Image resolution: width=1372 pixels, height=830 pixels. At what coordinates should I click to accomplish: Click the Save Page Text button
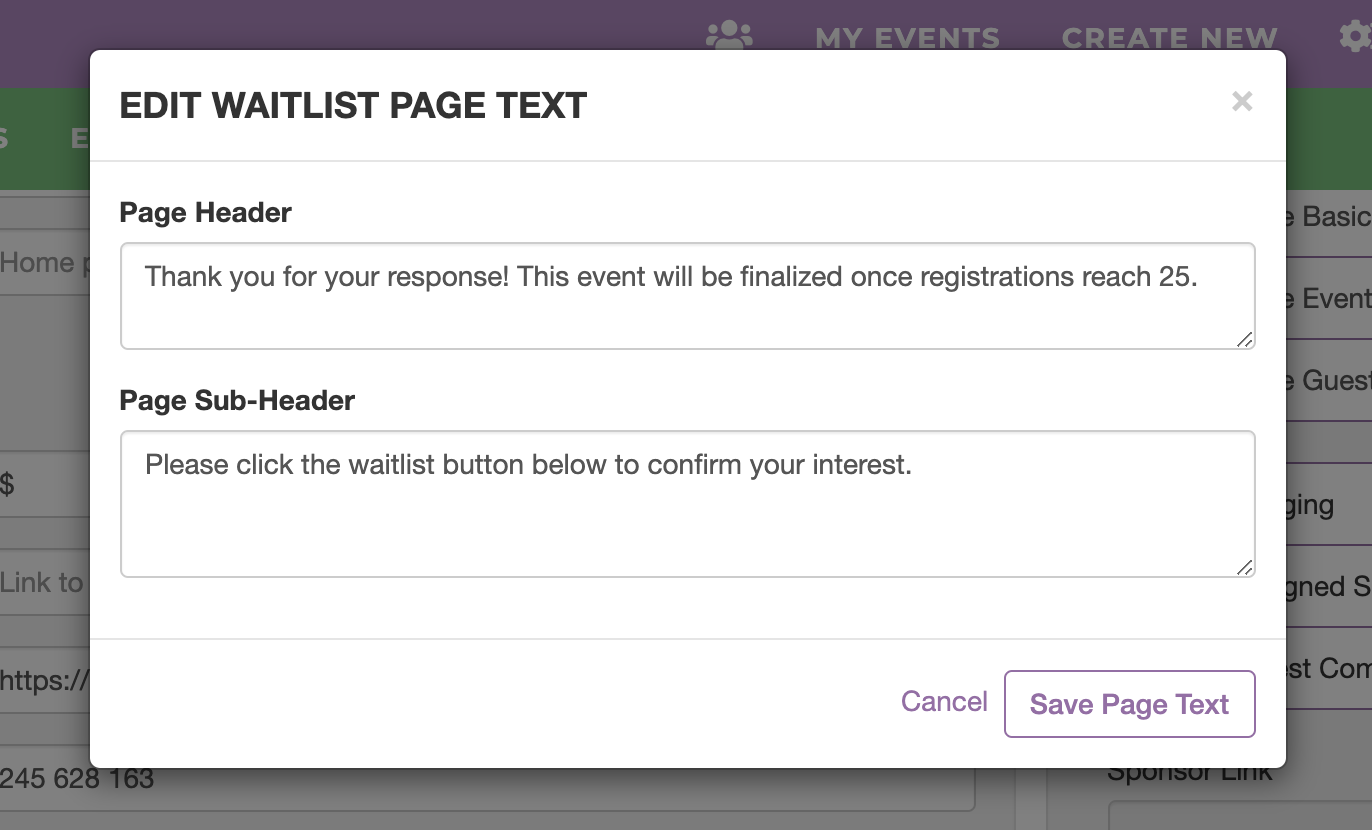pyautogui.click(x=1129, y=704)
